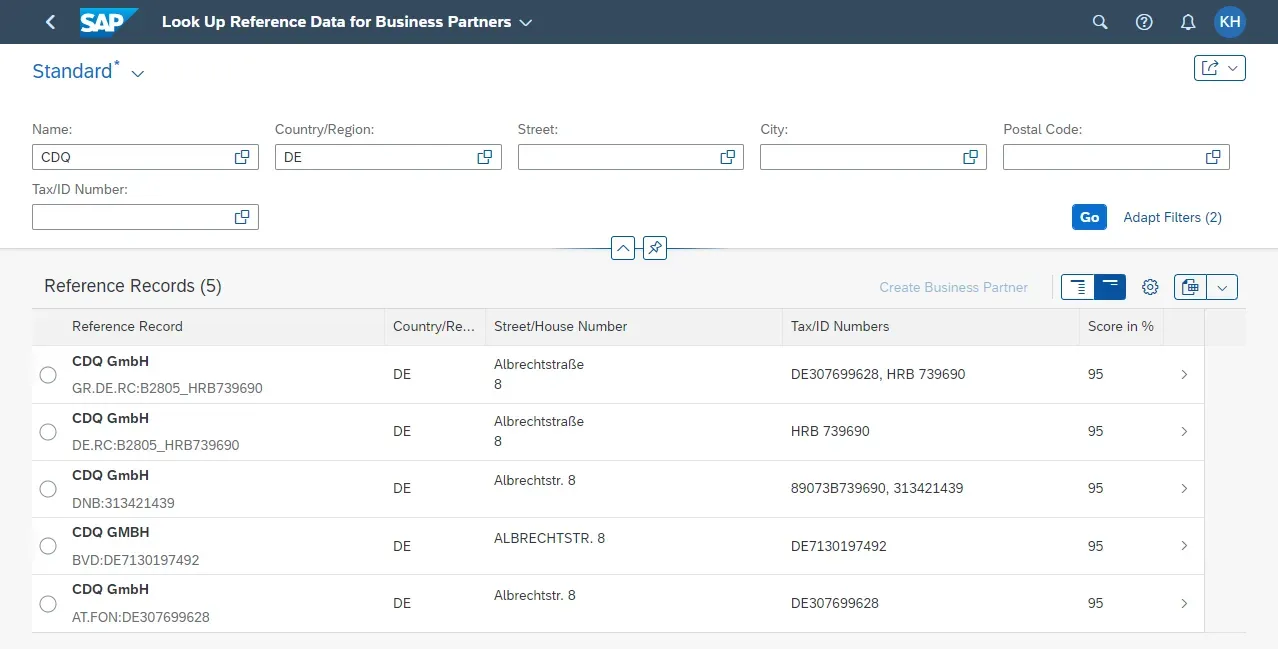
Task: Open the table settings gear
Action: 1150,287
